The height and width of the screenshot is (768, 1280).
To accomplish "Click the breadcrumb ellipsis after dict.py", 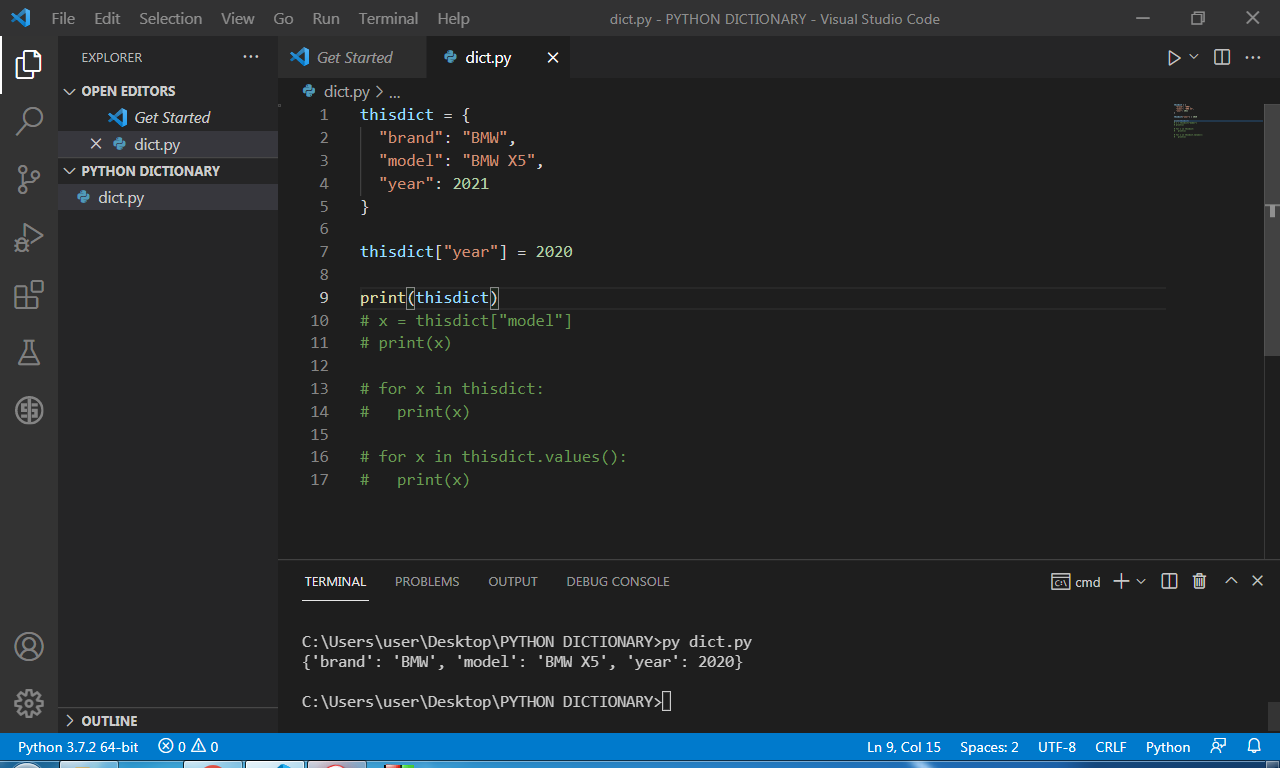I will [x=394, y=91].
